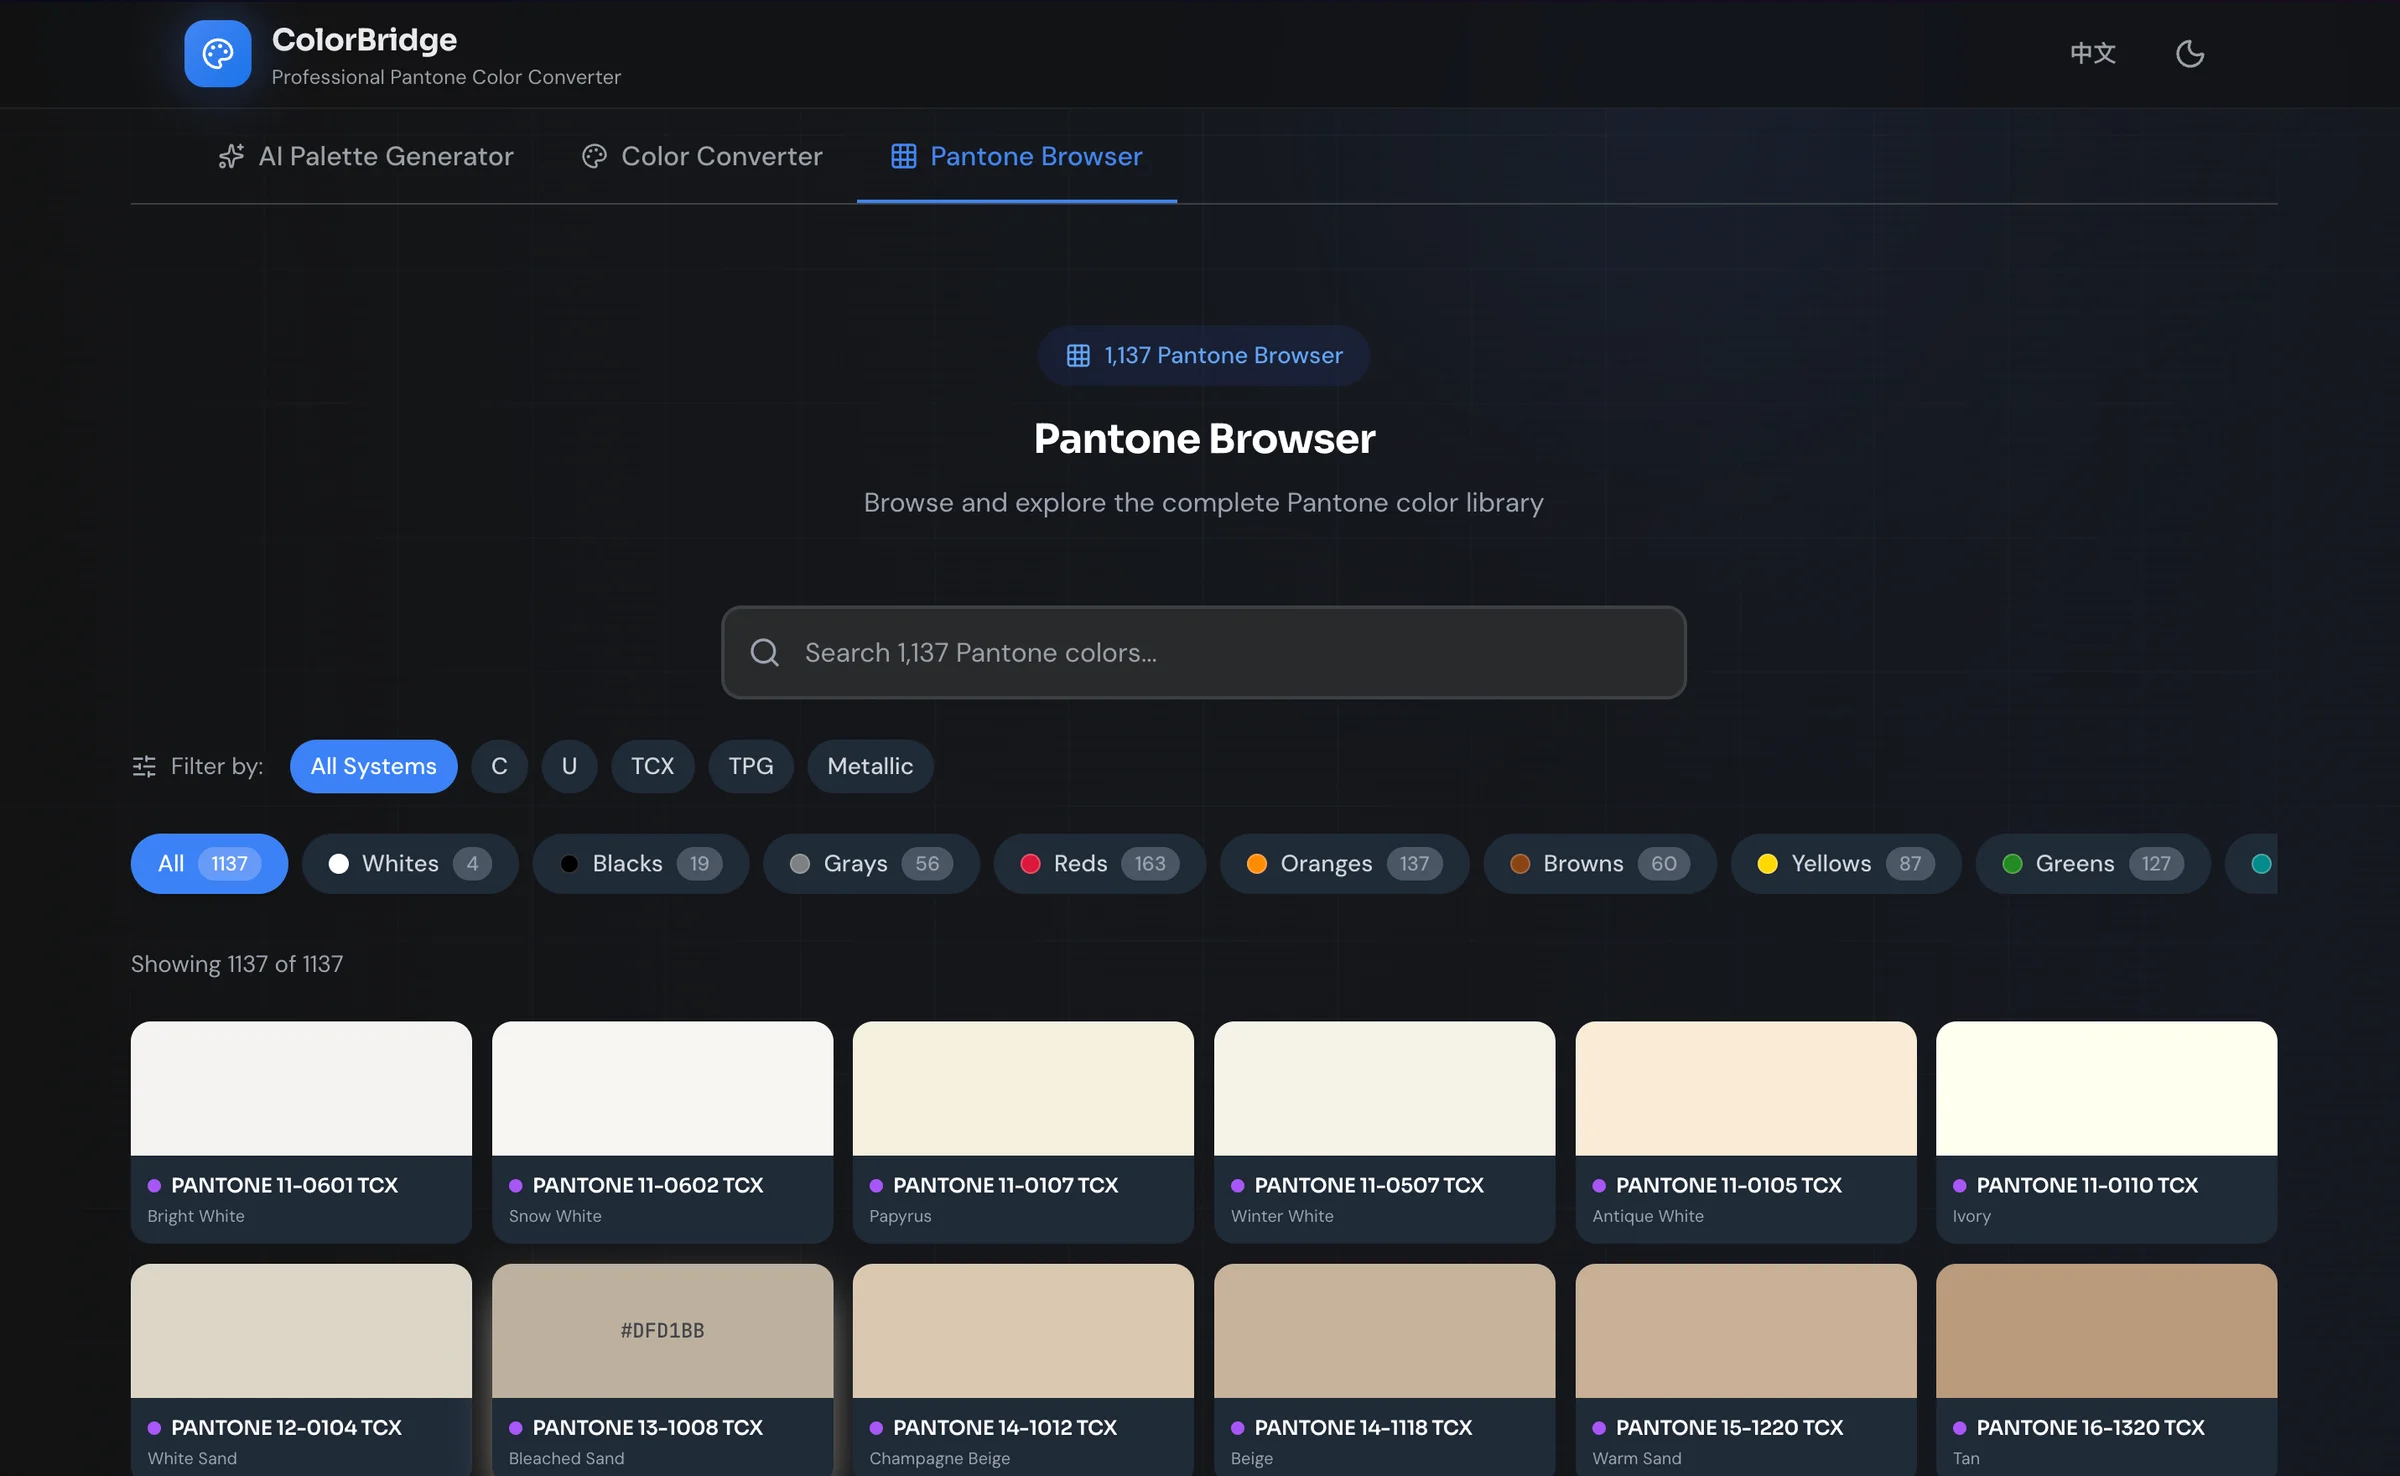This screenshot has width=2400, height=1476.
Task: Click the Antique White color swatch
Action: click(1746, 1088)
